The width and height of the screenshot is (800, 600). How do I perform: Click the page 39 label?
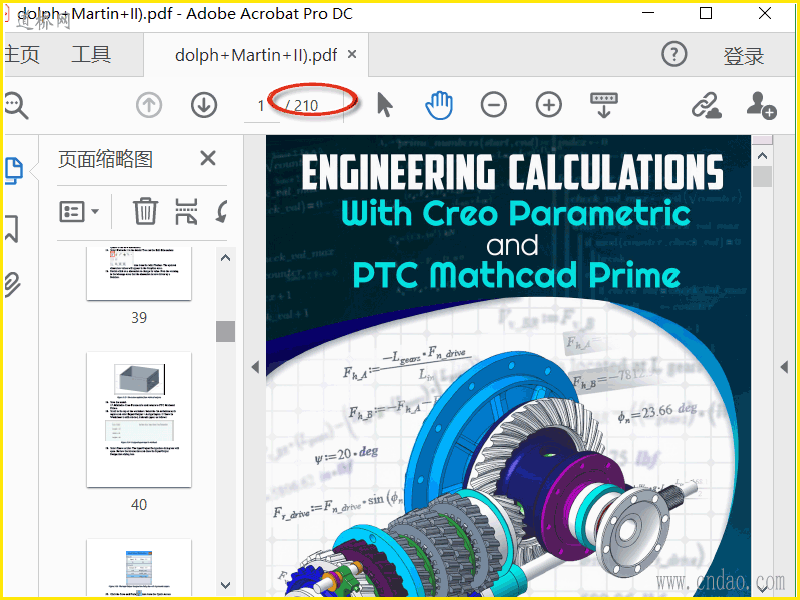click(139, 318)
